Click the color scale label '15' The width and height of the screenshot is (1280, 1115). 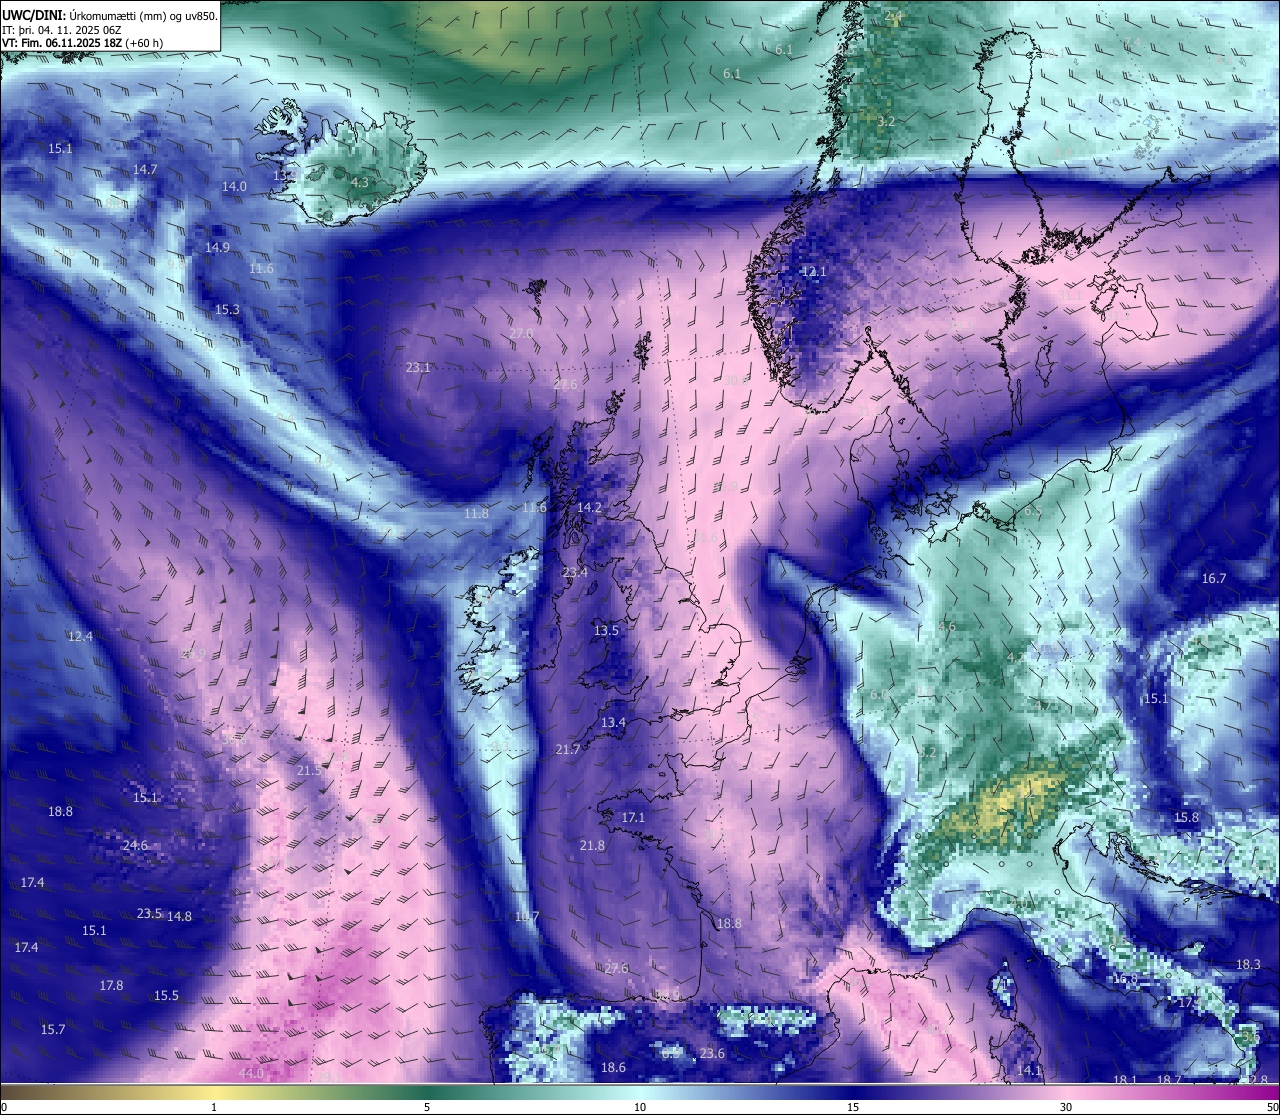(853, 1107)
